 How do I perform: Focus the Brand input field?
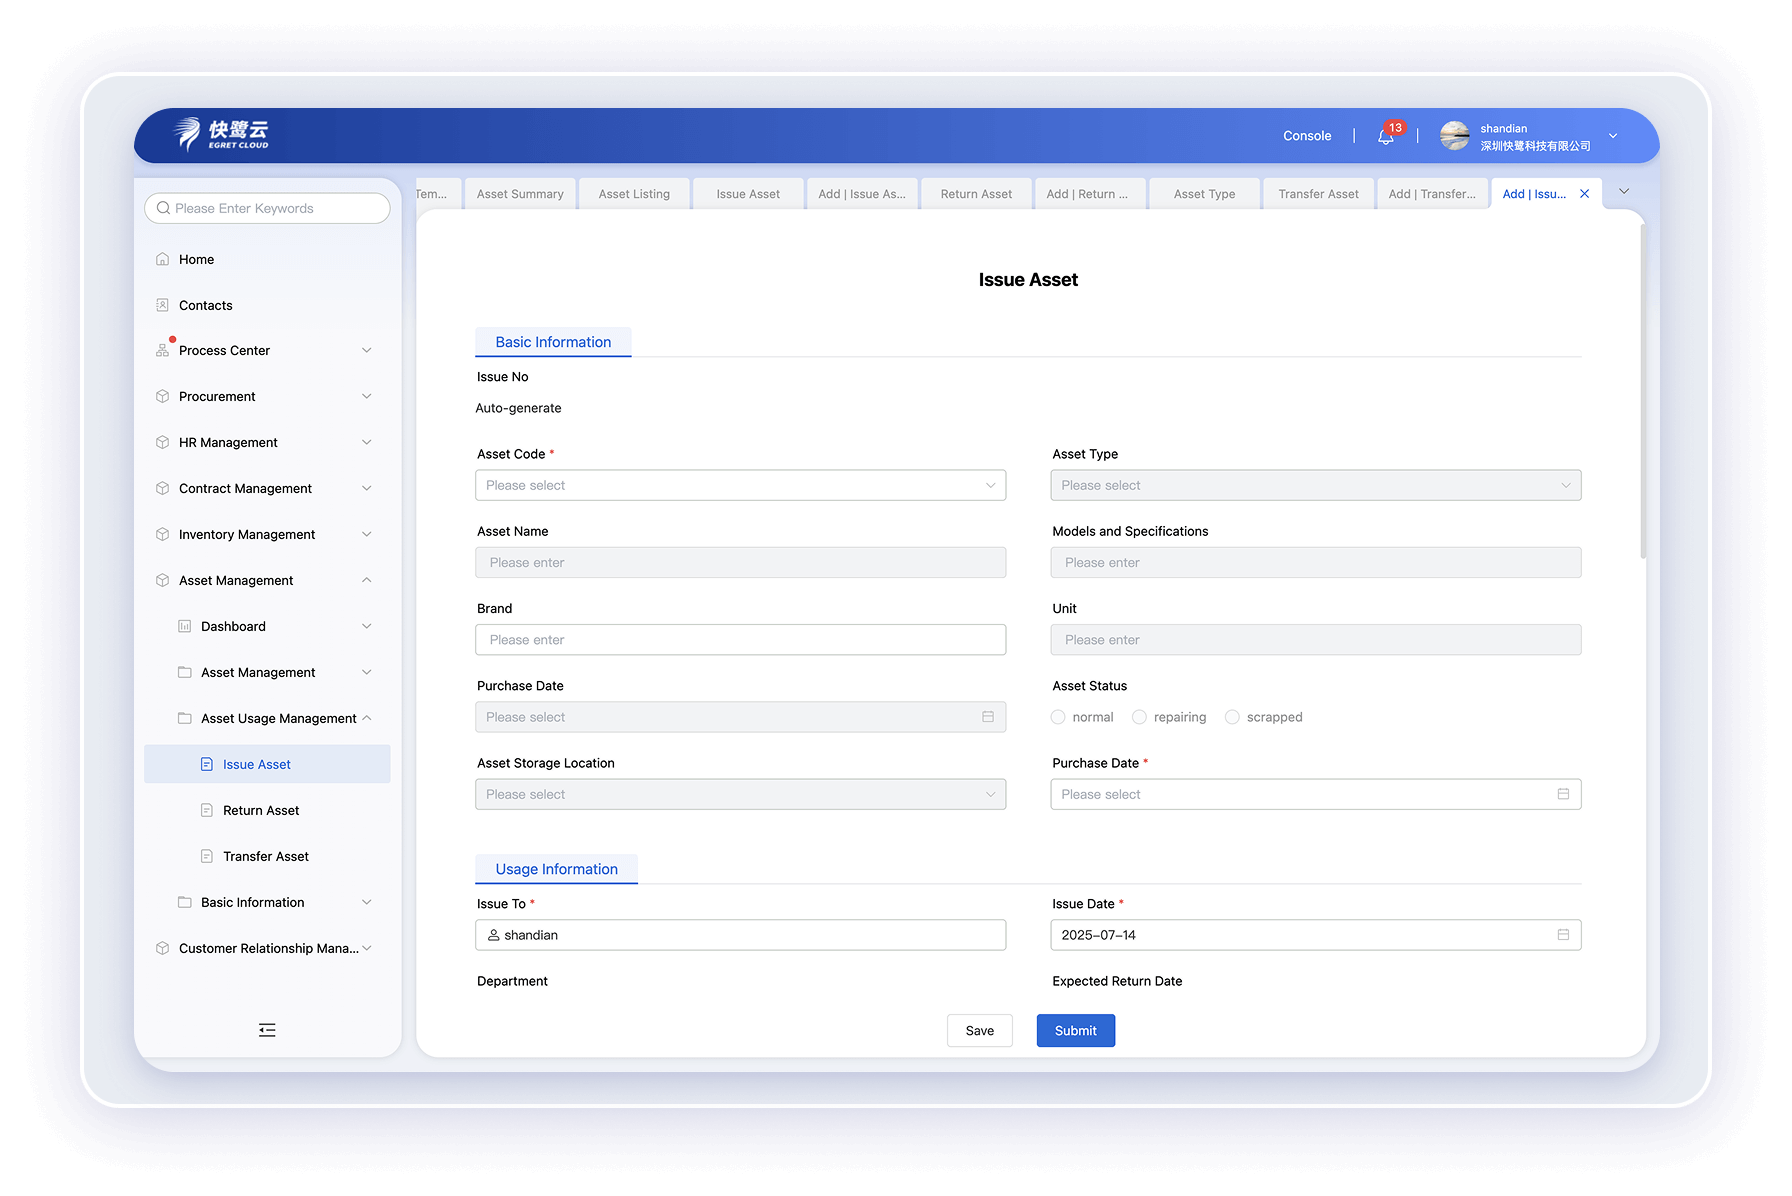[740, 640]
